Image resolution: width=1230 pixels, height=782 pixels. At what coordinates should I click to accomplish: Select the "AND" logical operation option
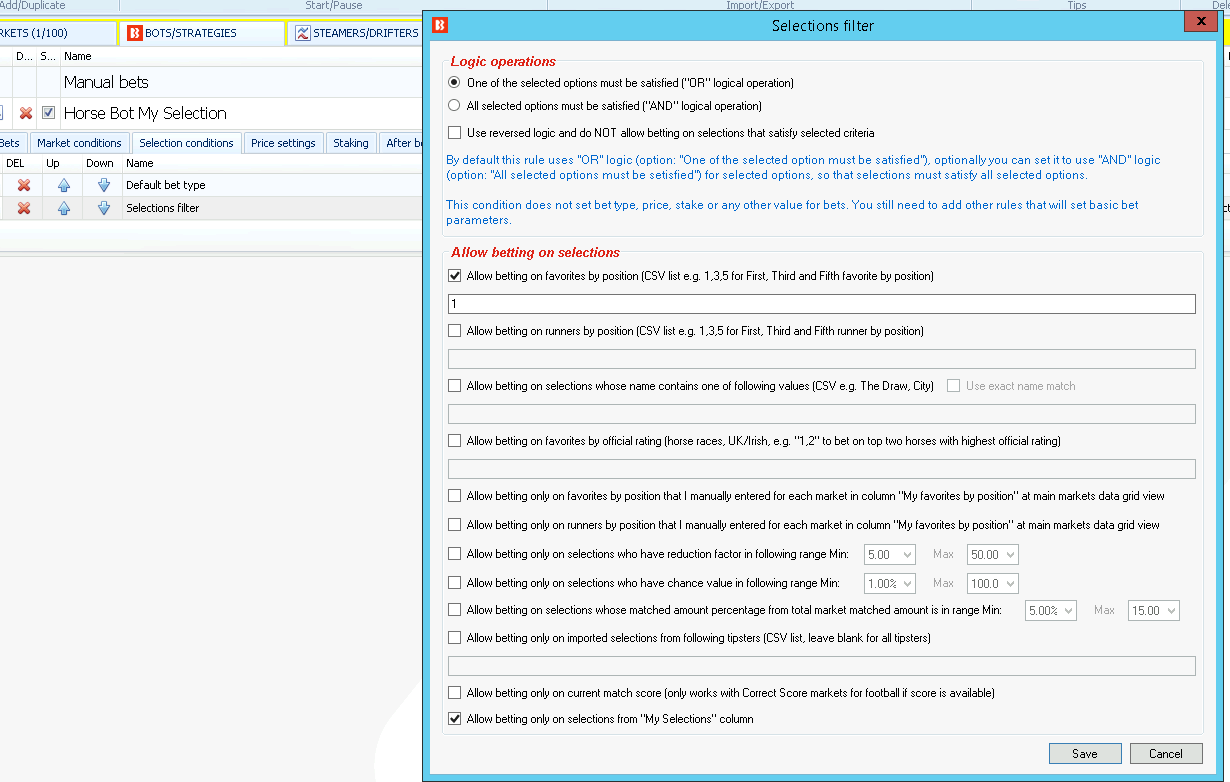pyautogui.click(x=455, y=106)
